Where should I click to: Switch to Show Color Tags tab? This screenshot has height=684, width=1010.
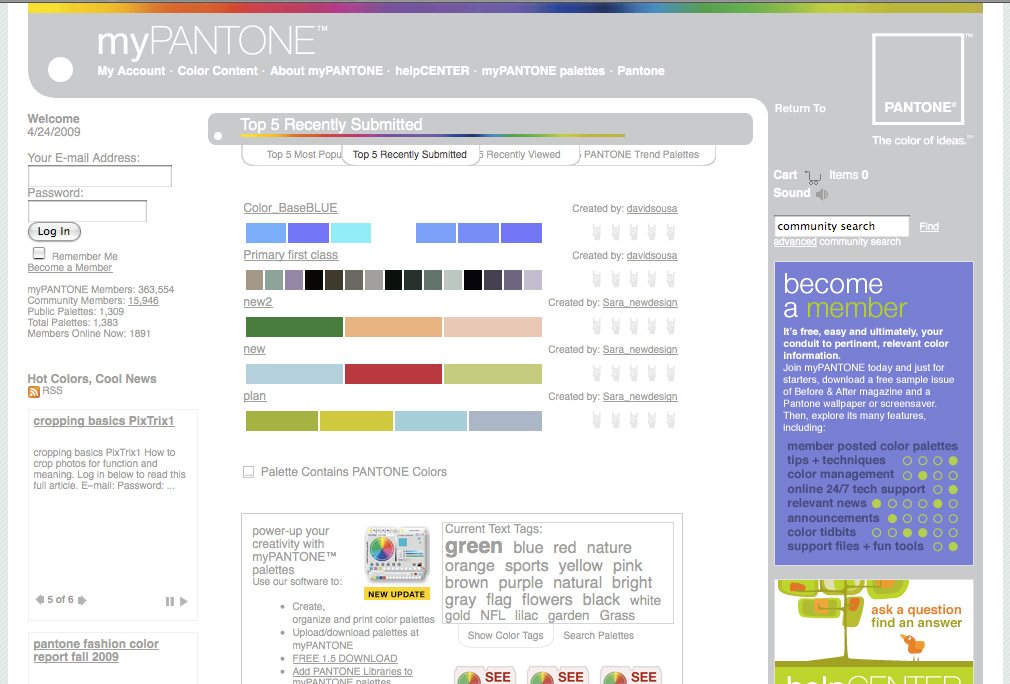pyautogui.click(x=506, y=636)
